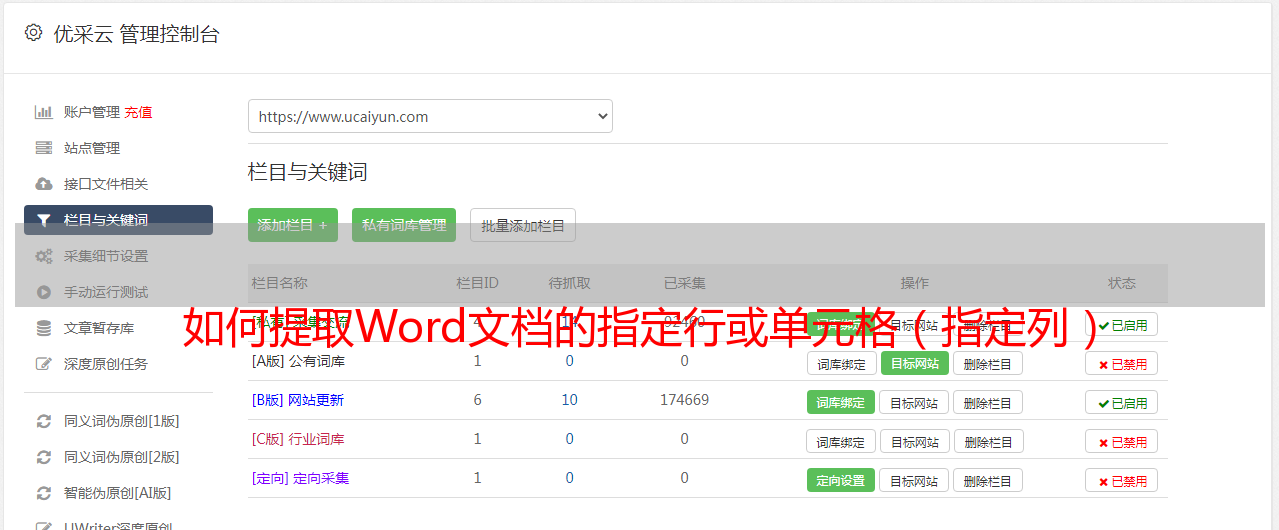Screen dimensions: 1279x530
Task: Click the 栏目与关键词 page heading
Action: tap(308, 172)
